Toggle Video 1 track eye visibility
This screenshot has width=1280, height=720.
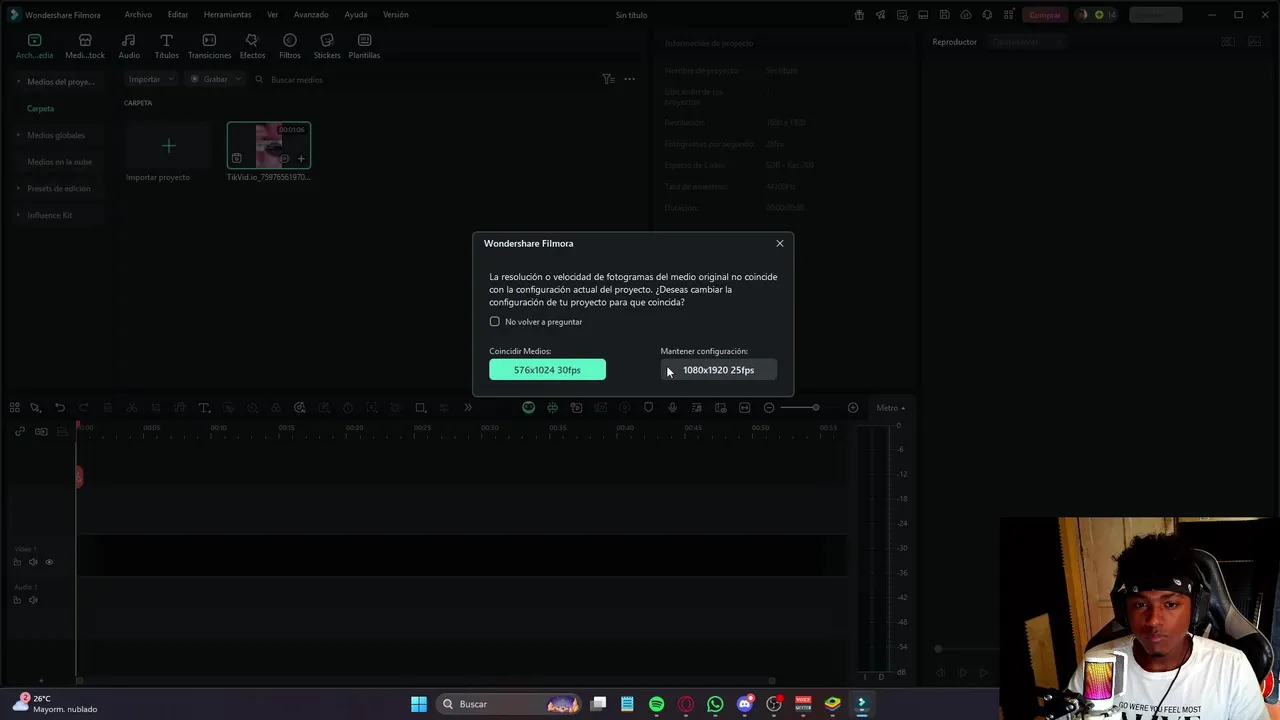pos(49,562)
